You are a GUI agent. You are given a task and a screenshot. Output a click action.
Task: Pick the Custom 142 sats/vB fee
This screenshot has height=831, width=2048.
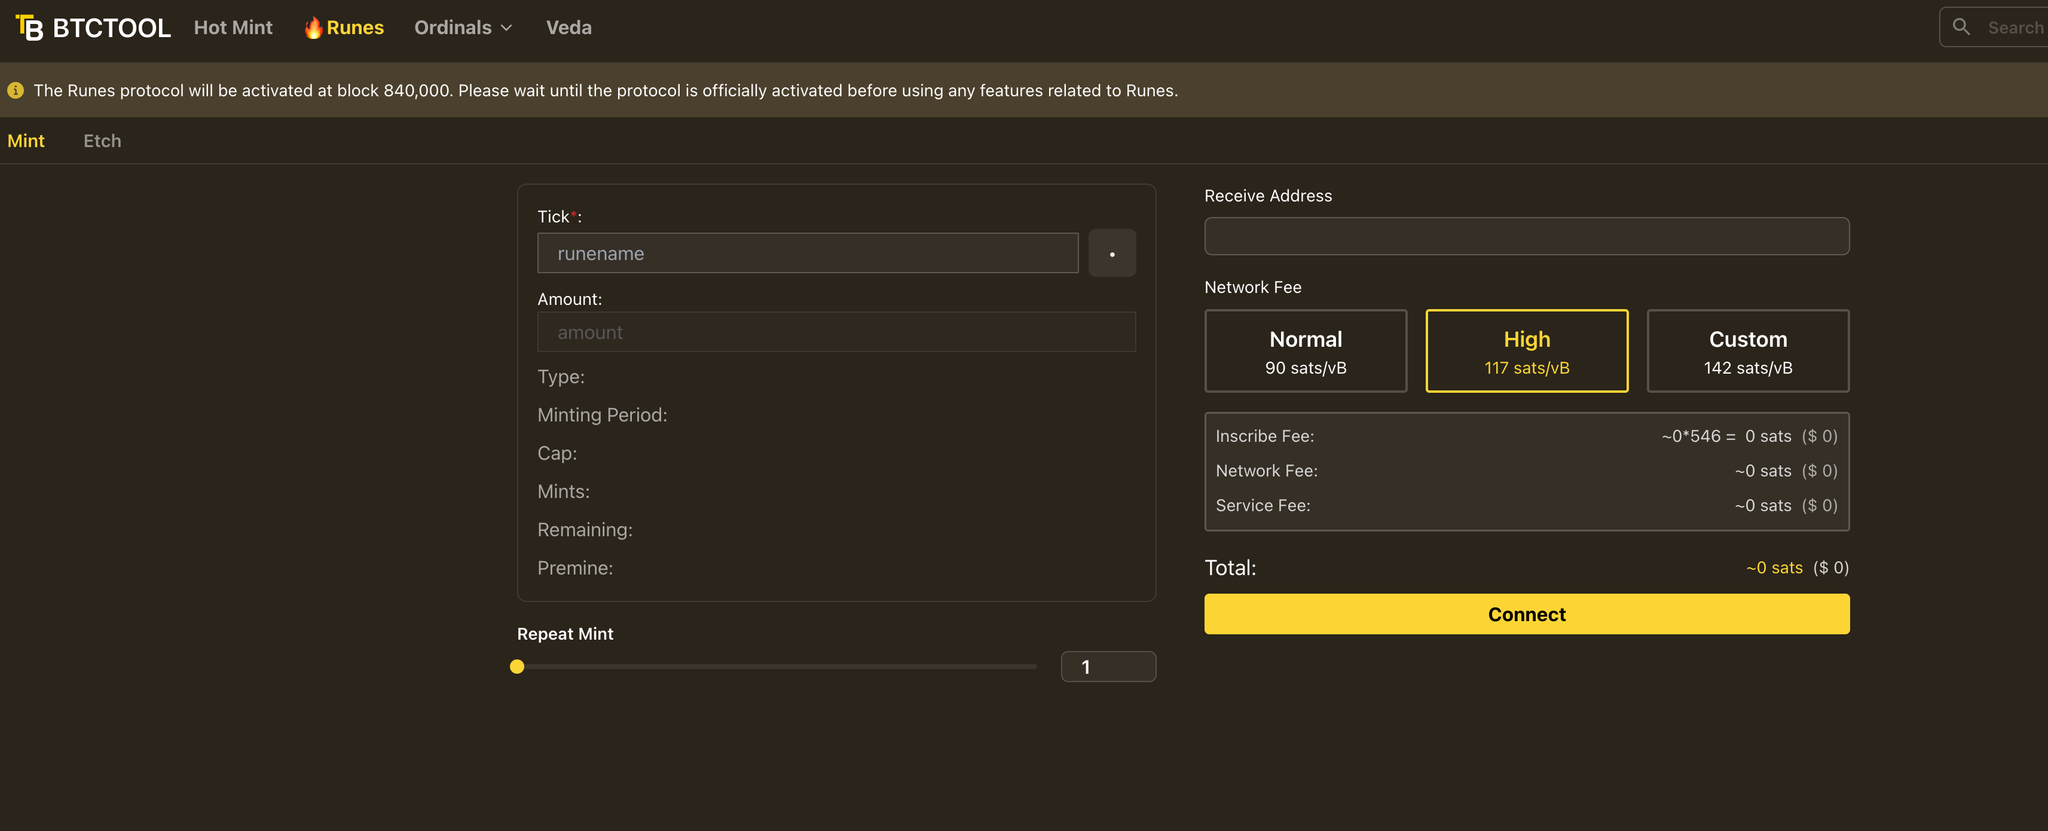pyautogui.click(x=1747, y=351)
